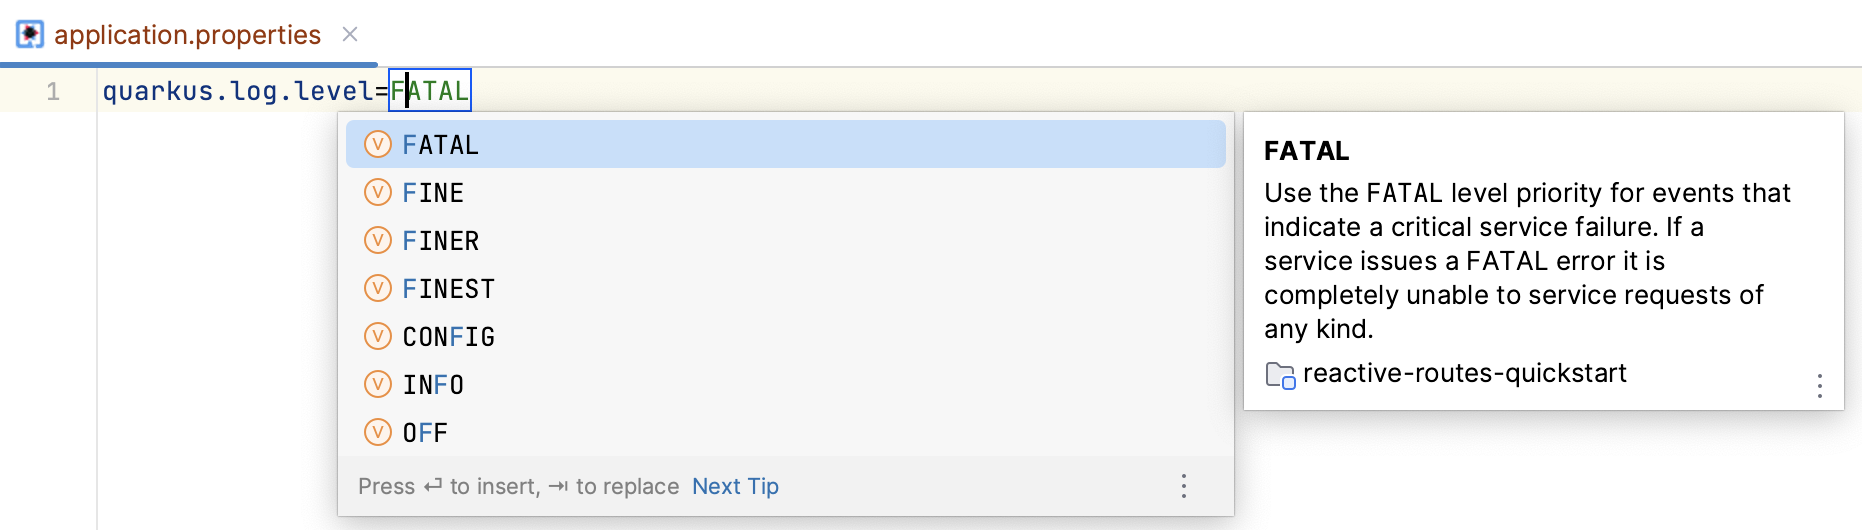Click the value icon next to FATAL
This screenshot has height=530, width=1862.
pyautogui.click(x=378, y=145)
